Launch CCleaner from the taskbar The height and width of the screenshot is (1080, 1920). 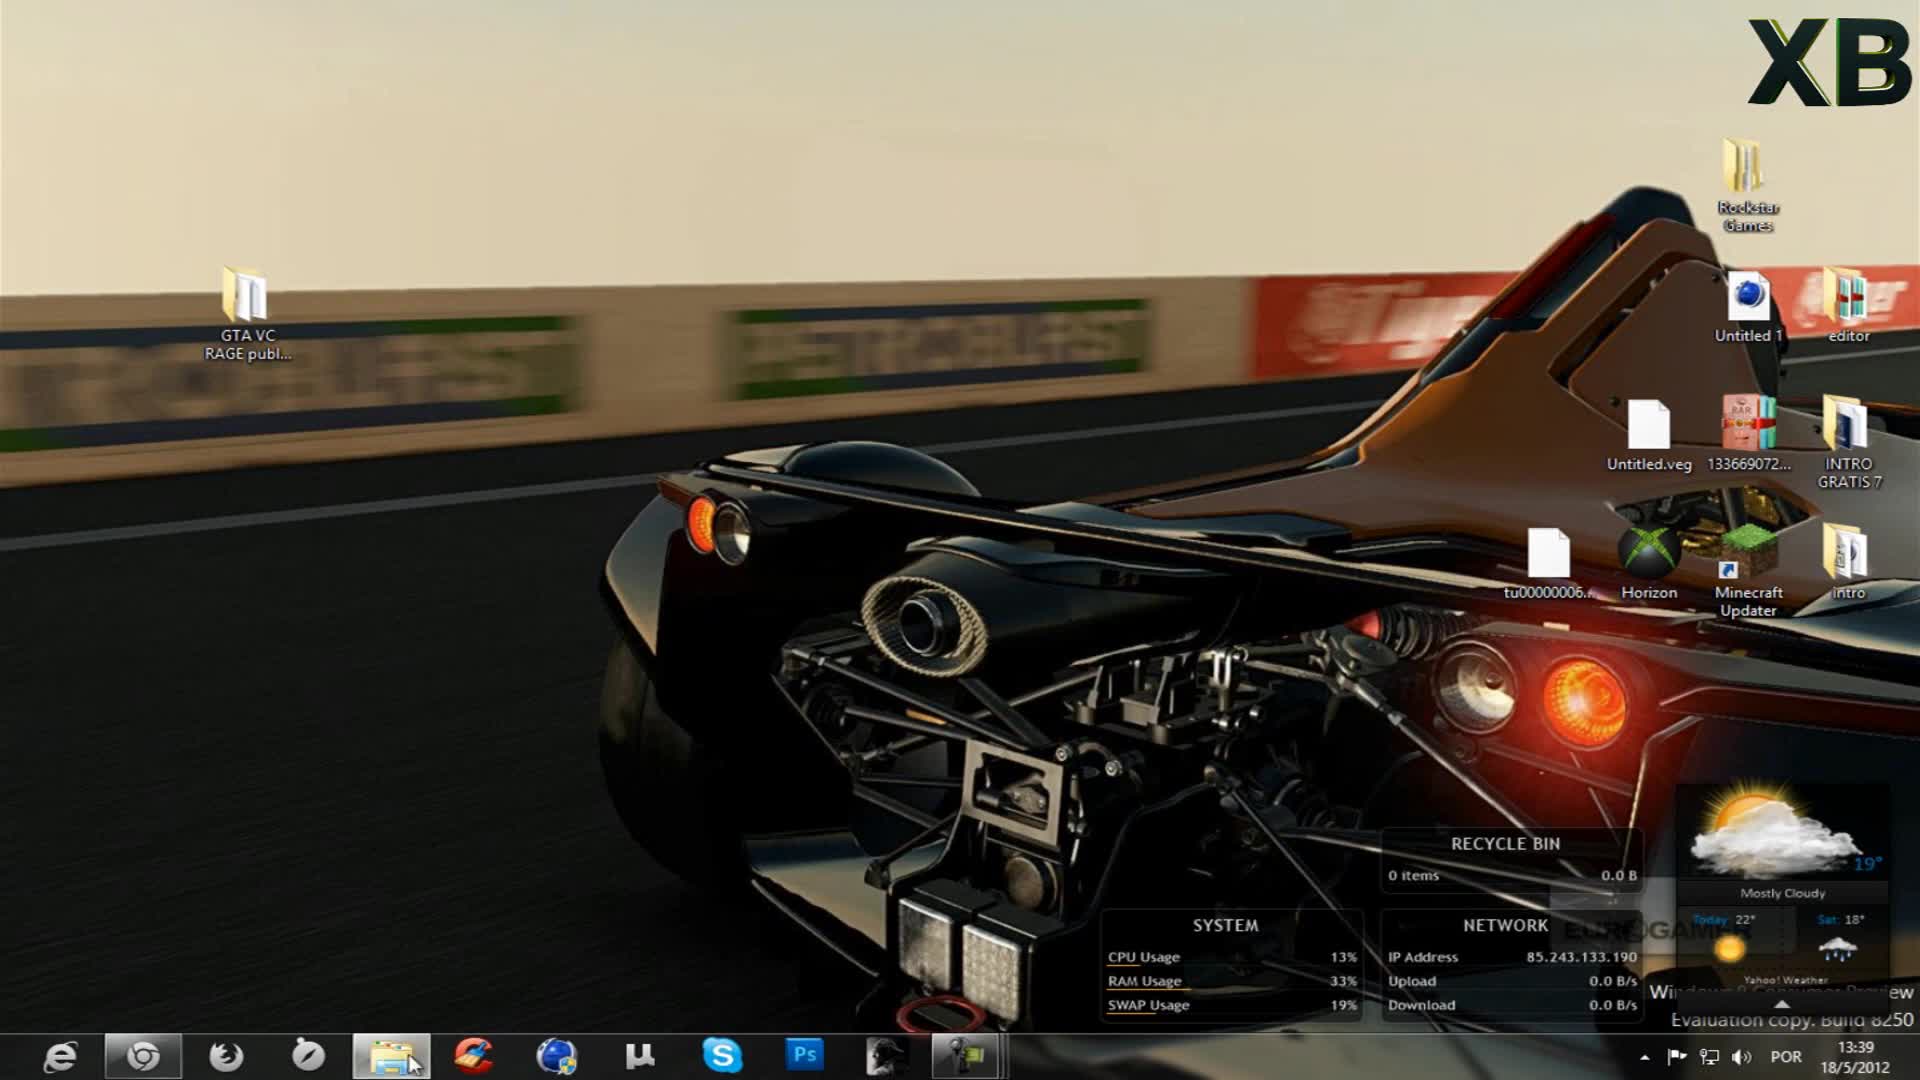(x=473, y=1056)
